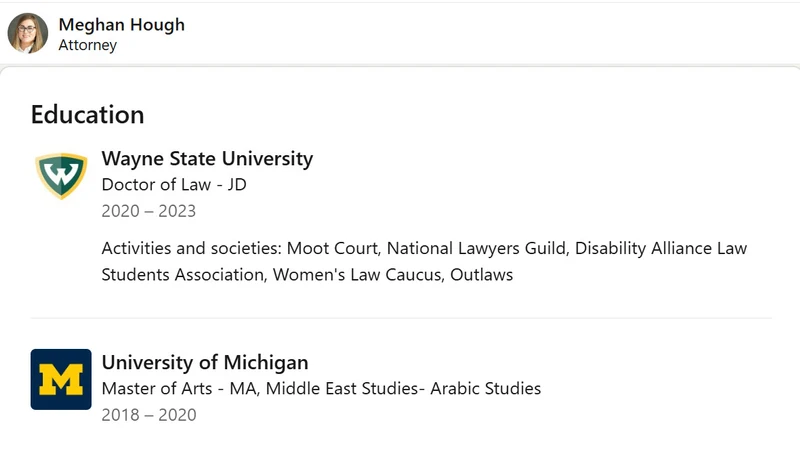Click the Moot Court activity text
Screen dimensions: 800x458
[333, 248]
